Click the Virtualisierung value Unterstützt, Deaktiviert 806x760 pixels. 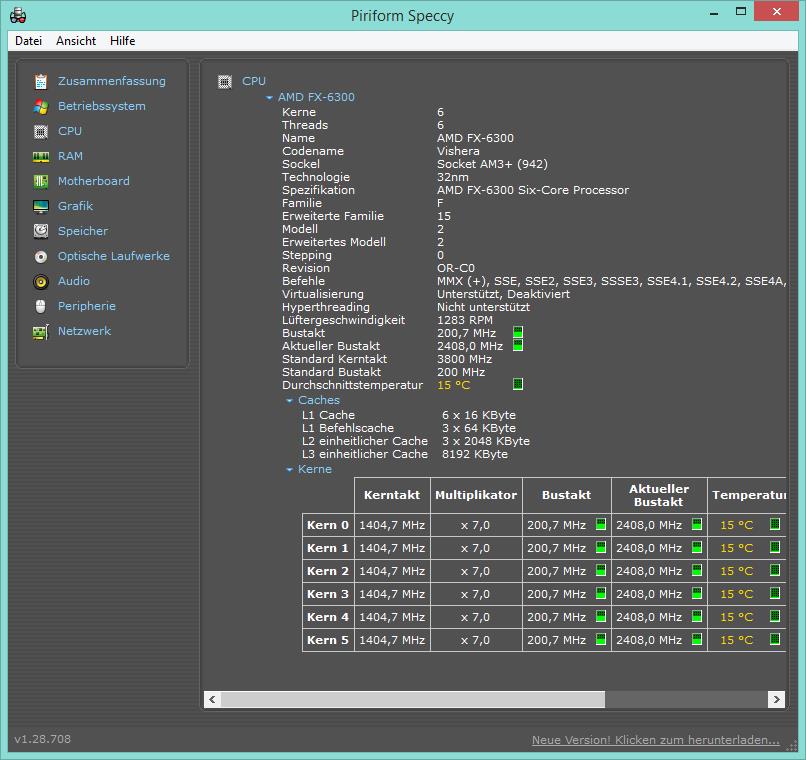point(503,294)
